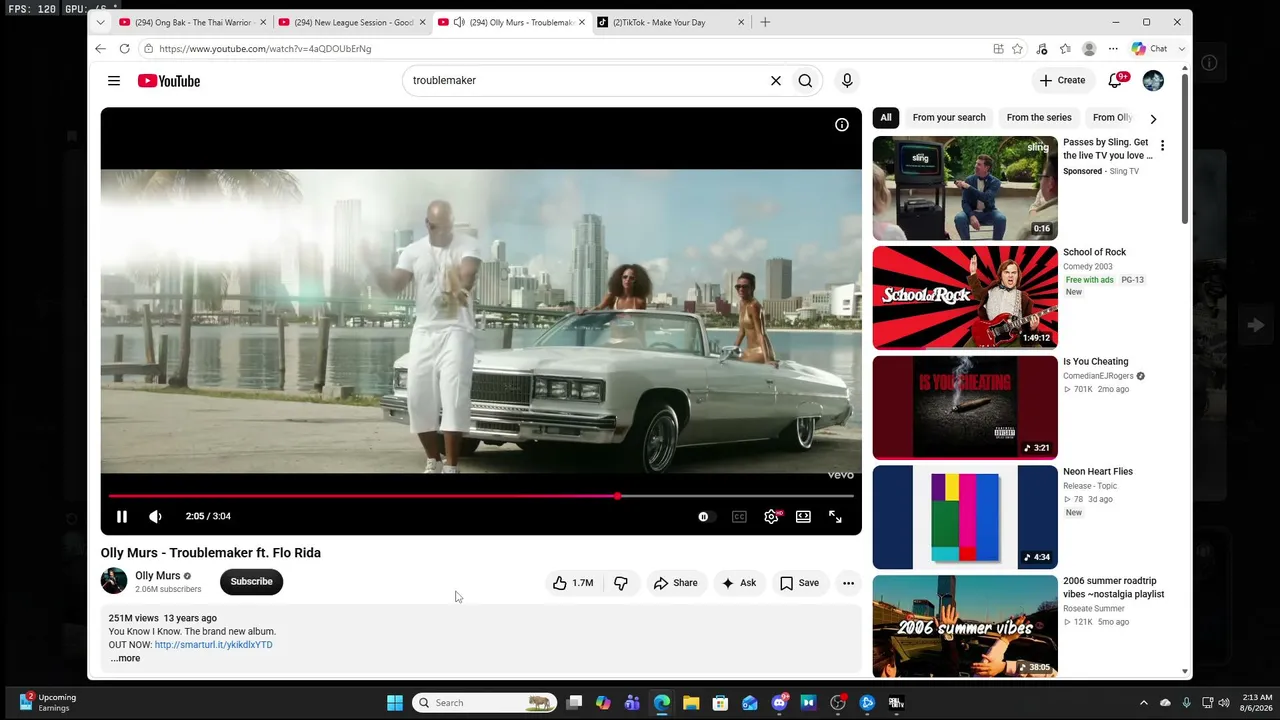Share the Troublemaker video
This screenshot has width=1280, height=720.
click(675, 583)
